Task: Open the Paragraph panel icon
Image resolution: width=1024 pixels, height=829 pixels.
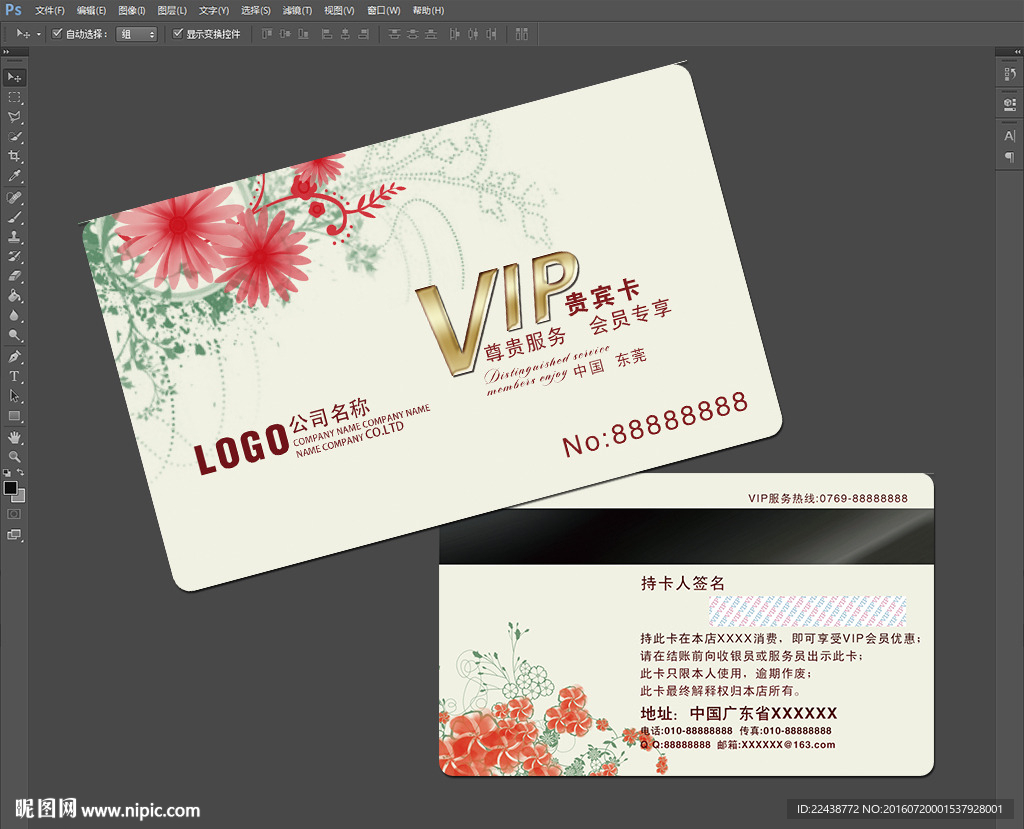Action: click(1010, 157)
